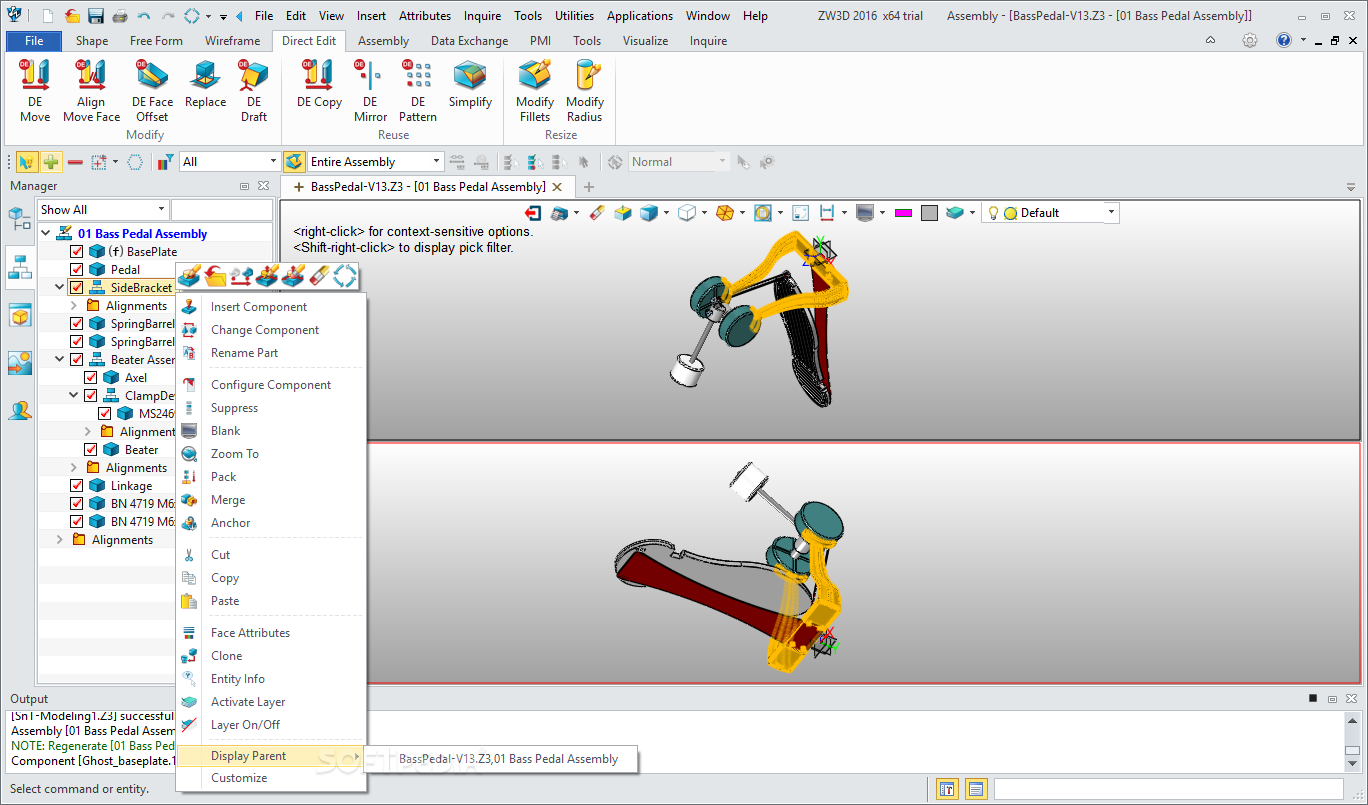The height and width of the screenshot is (805, 1368).
Task: Open the Settings gear icon
Action: (1250, 41)
